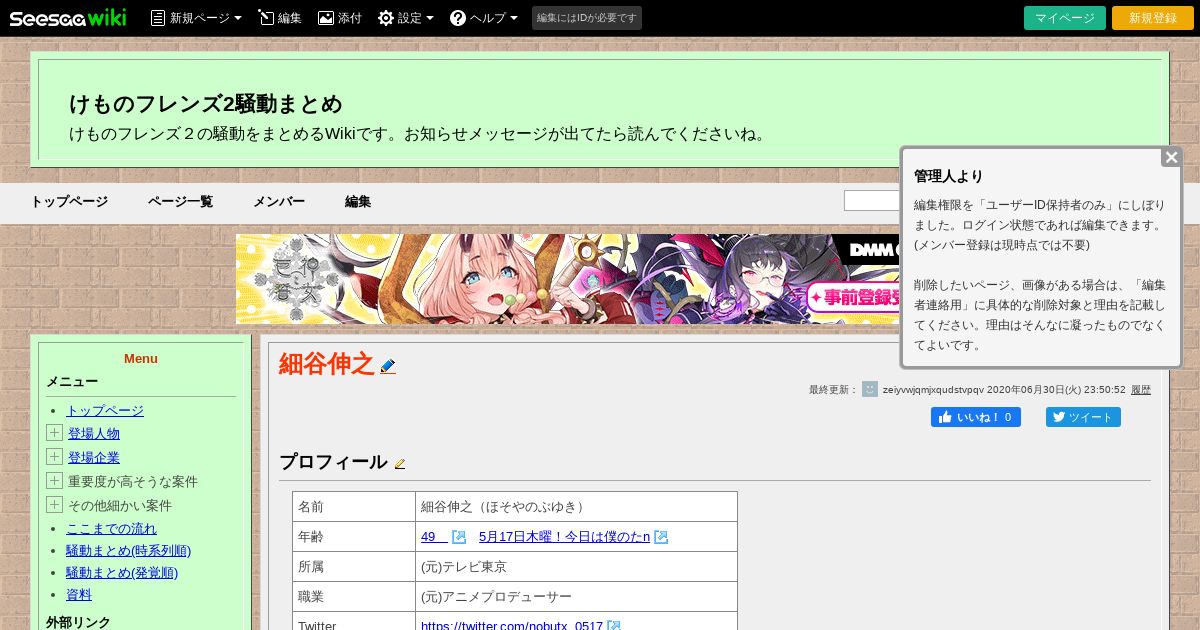Open the 編集 navigation tab
Viewport: 1200px width, 630px height.
(x=358, y=201)
